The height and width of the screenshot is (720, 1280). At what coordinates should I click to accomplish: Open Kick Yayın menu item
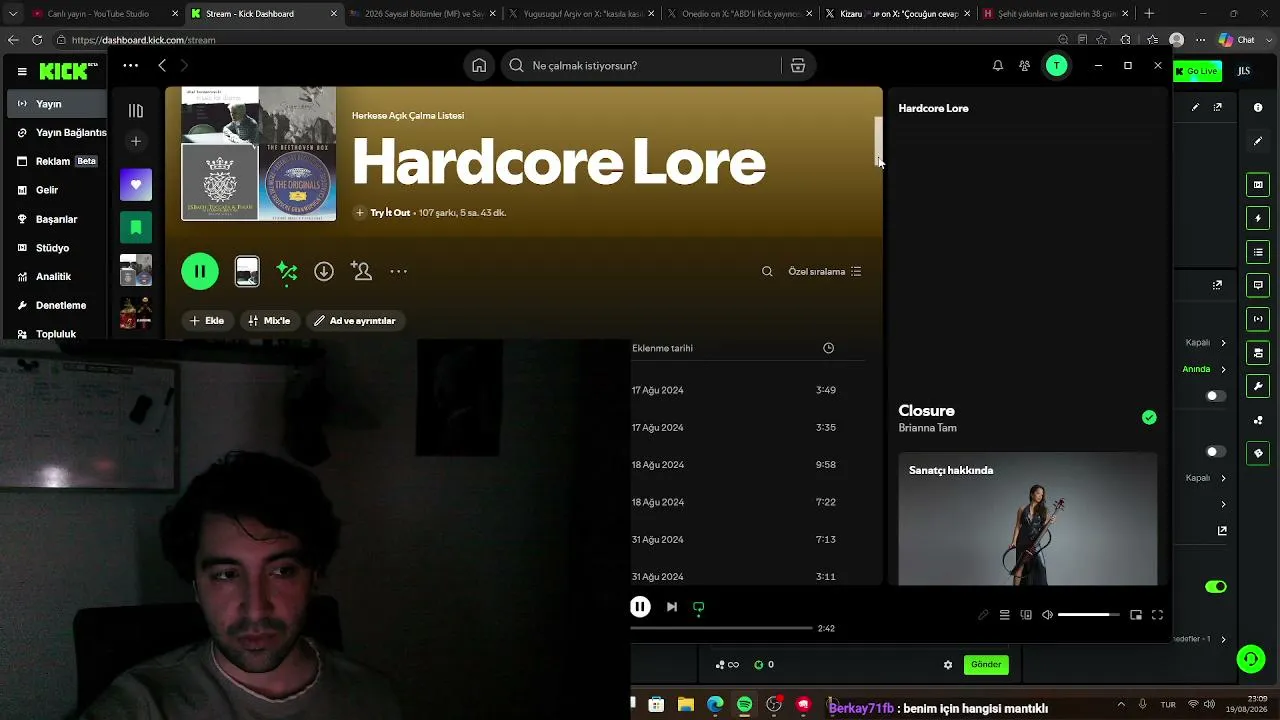coord(56,104)
